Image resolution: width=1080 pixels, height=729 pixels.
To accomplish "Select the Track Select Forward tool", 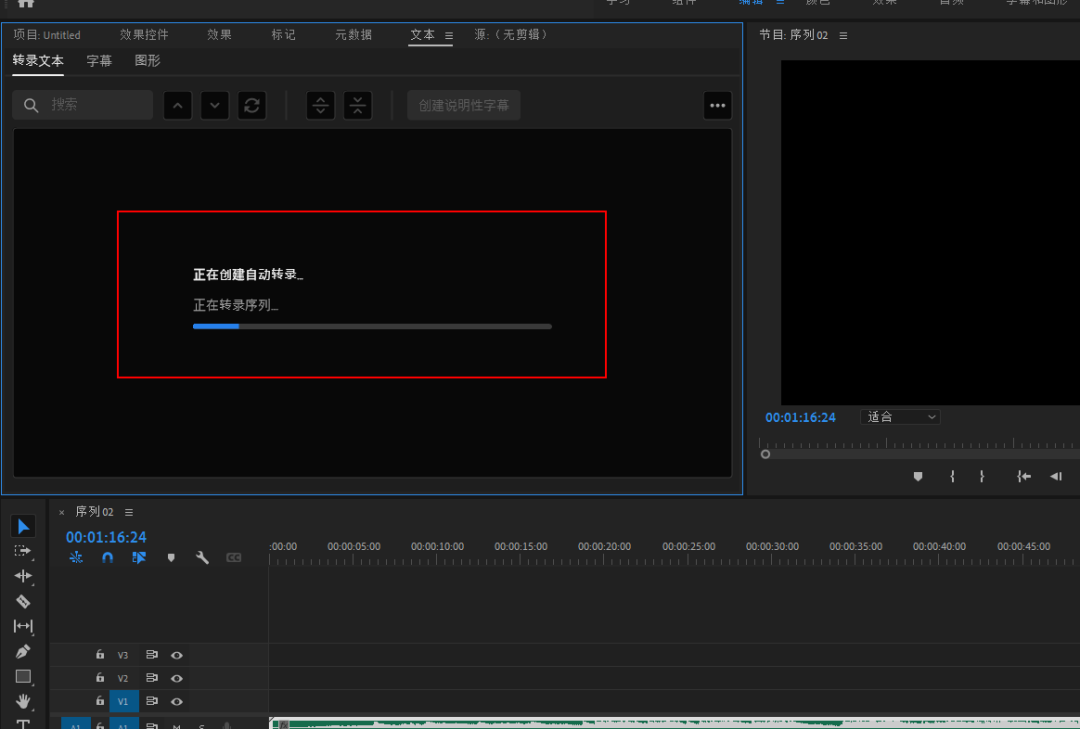I will [x=23, y=551].
